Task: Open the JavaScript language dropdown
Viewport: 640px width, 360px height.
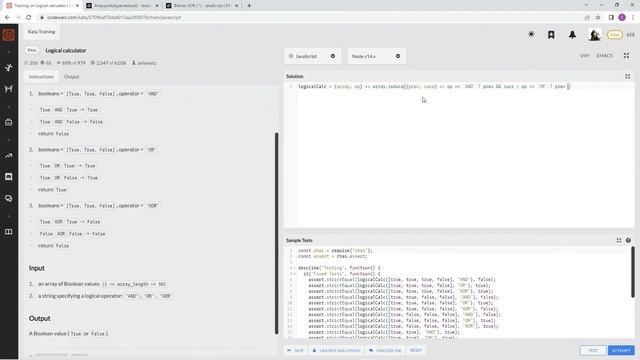Action: 312,56
